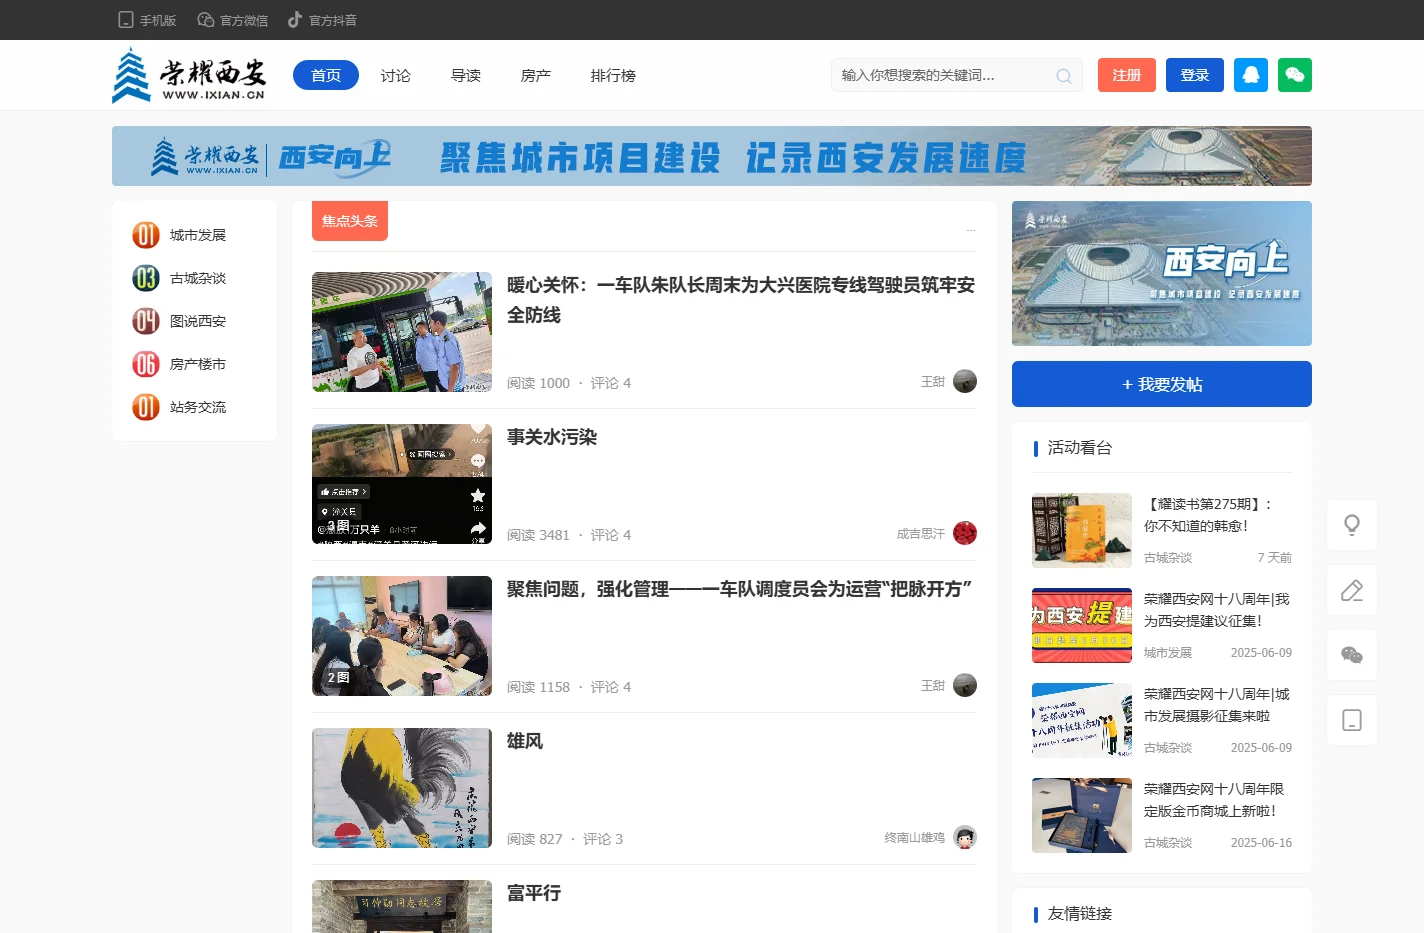Click the blue QQ login icon
Viewport: 1424px width, 933px height.
coord(1251,75)
